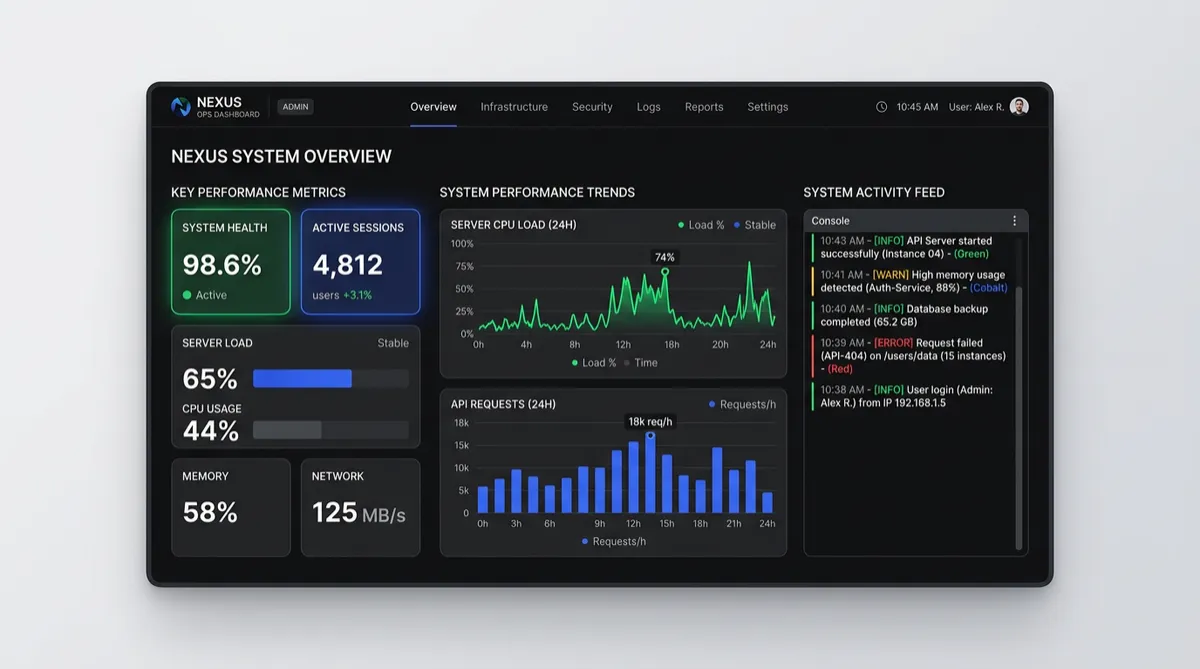Image resolution: width=1200 pixels, height=669 pixels.
Task: Click the ADMIN badge
Action: pos(295,106)
